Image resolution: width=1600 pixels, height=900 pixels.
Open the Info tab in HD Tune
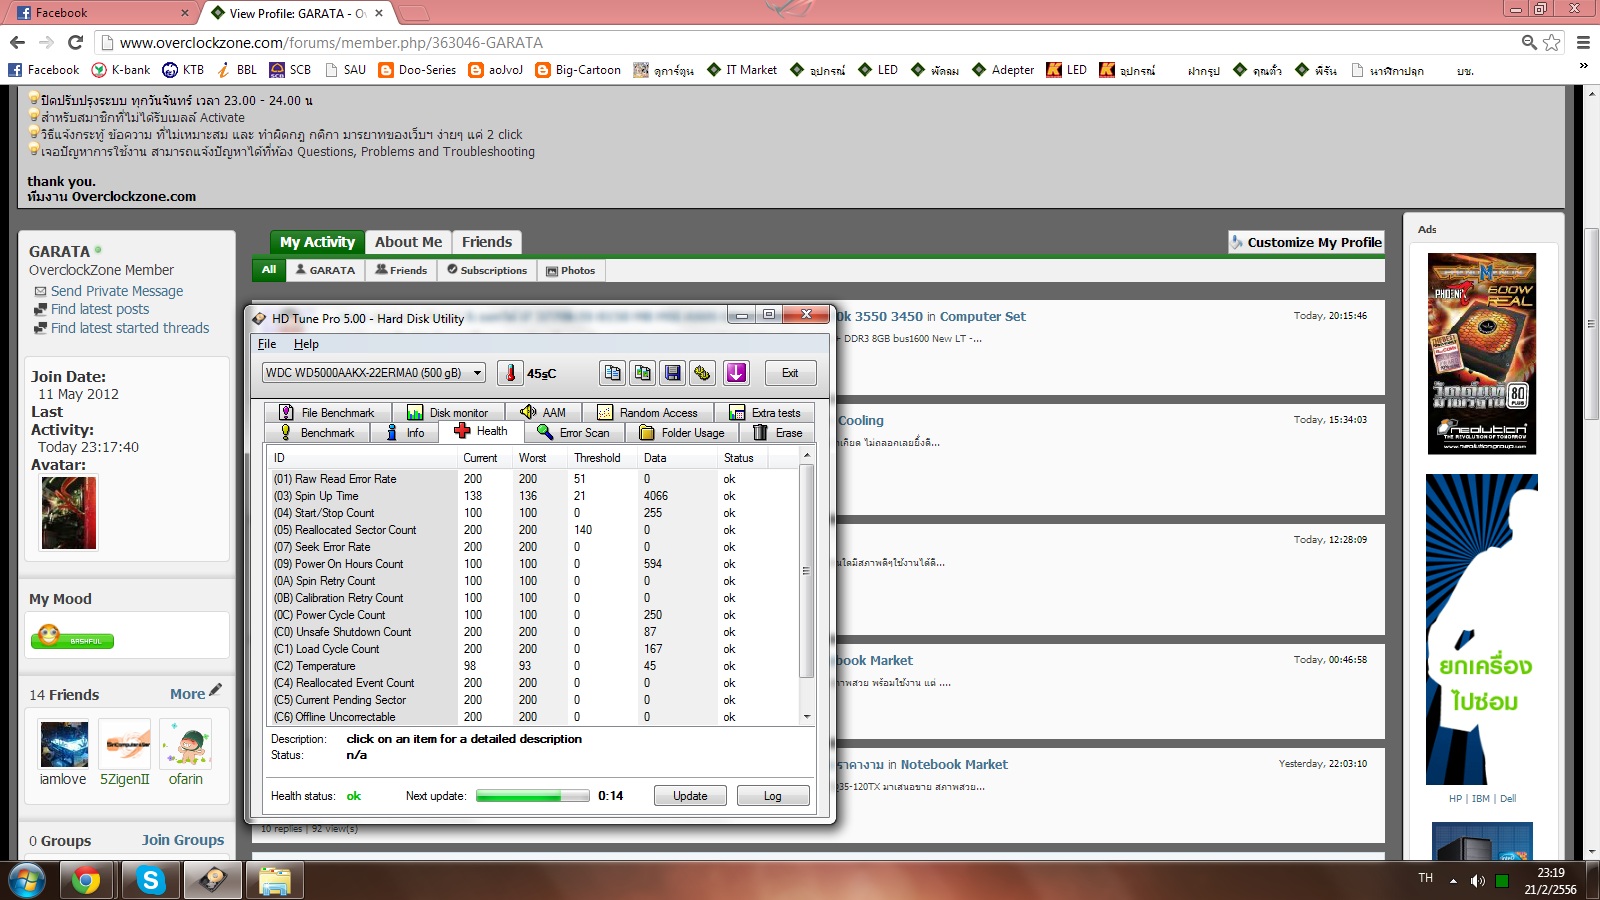405,433
